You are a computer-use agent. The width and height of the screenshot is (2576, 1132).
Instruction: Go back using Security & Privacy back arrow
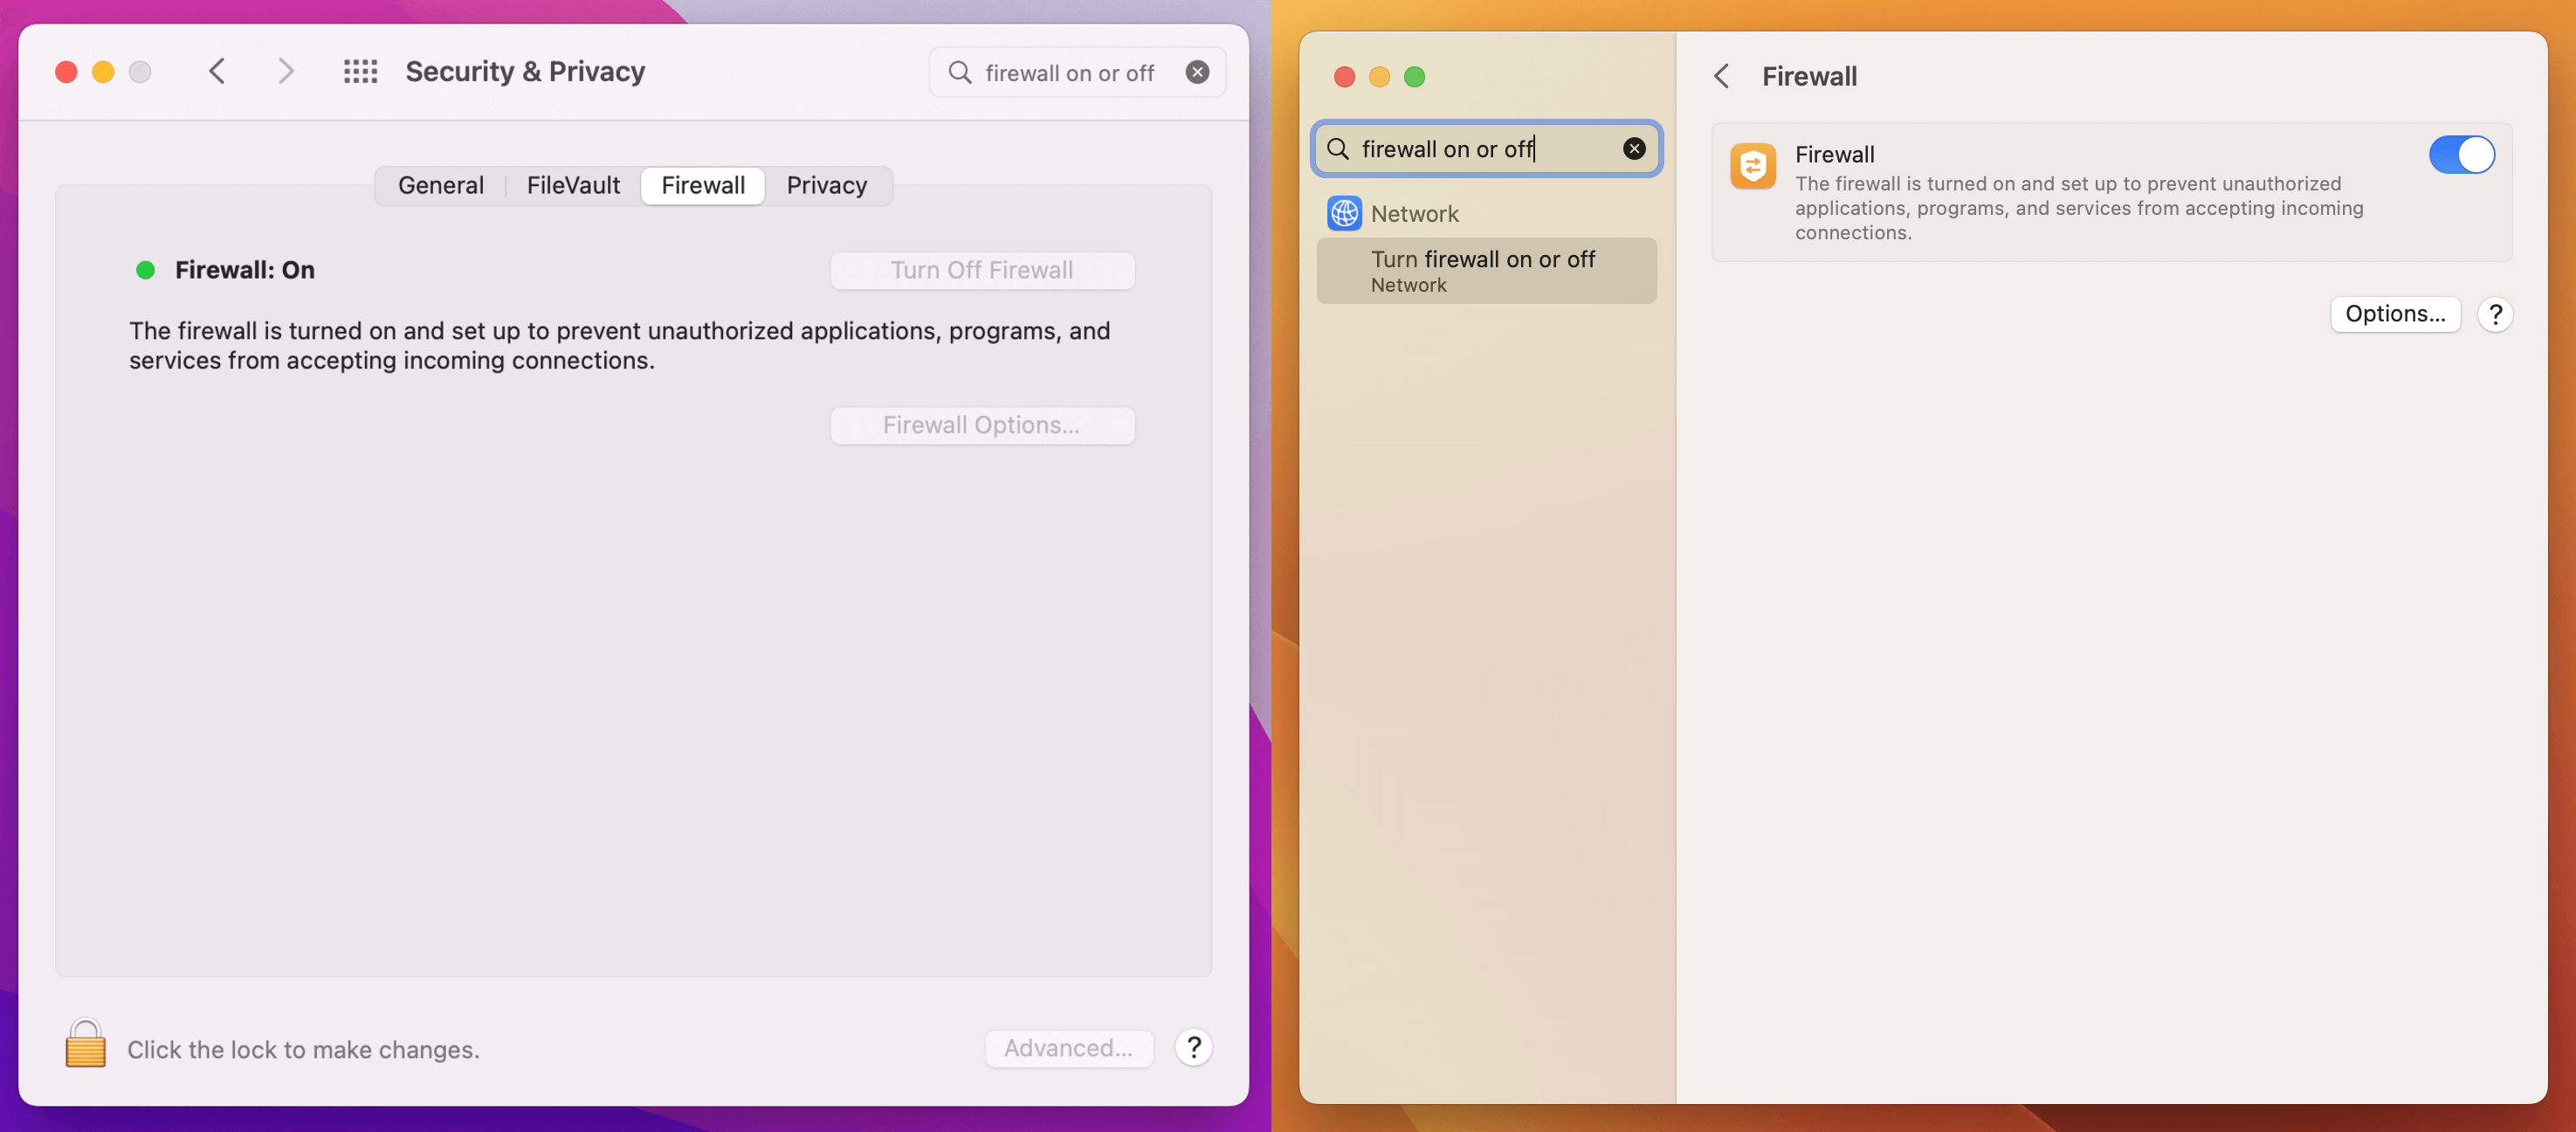point(217,72)
